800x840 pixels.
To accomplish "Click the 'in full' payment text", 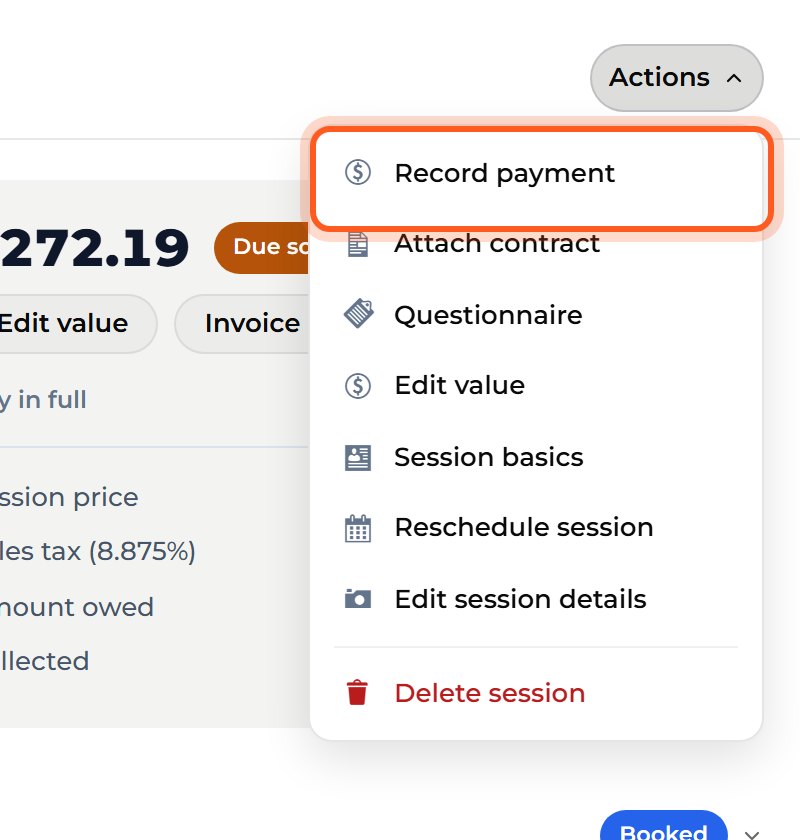I will click(x=52, y=400).
